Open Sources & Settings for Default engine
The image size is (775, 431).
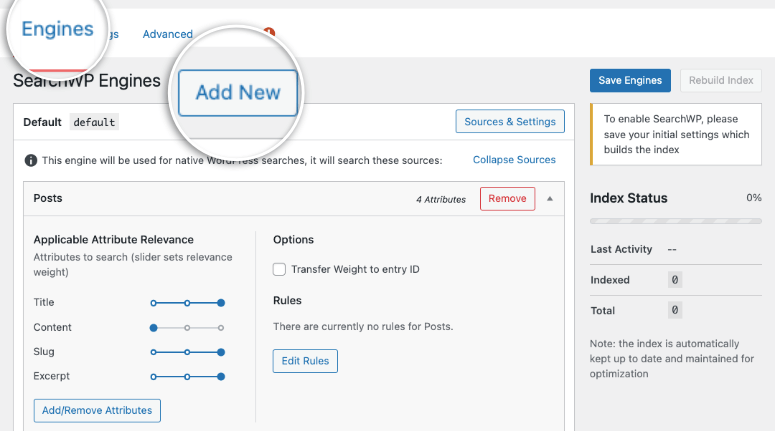(x=510, y=122)
